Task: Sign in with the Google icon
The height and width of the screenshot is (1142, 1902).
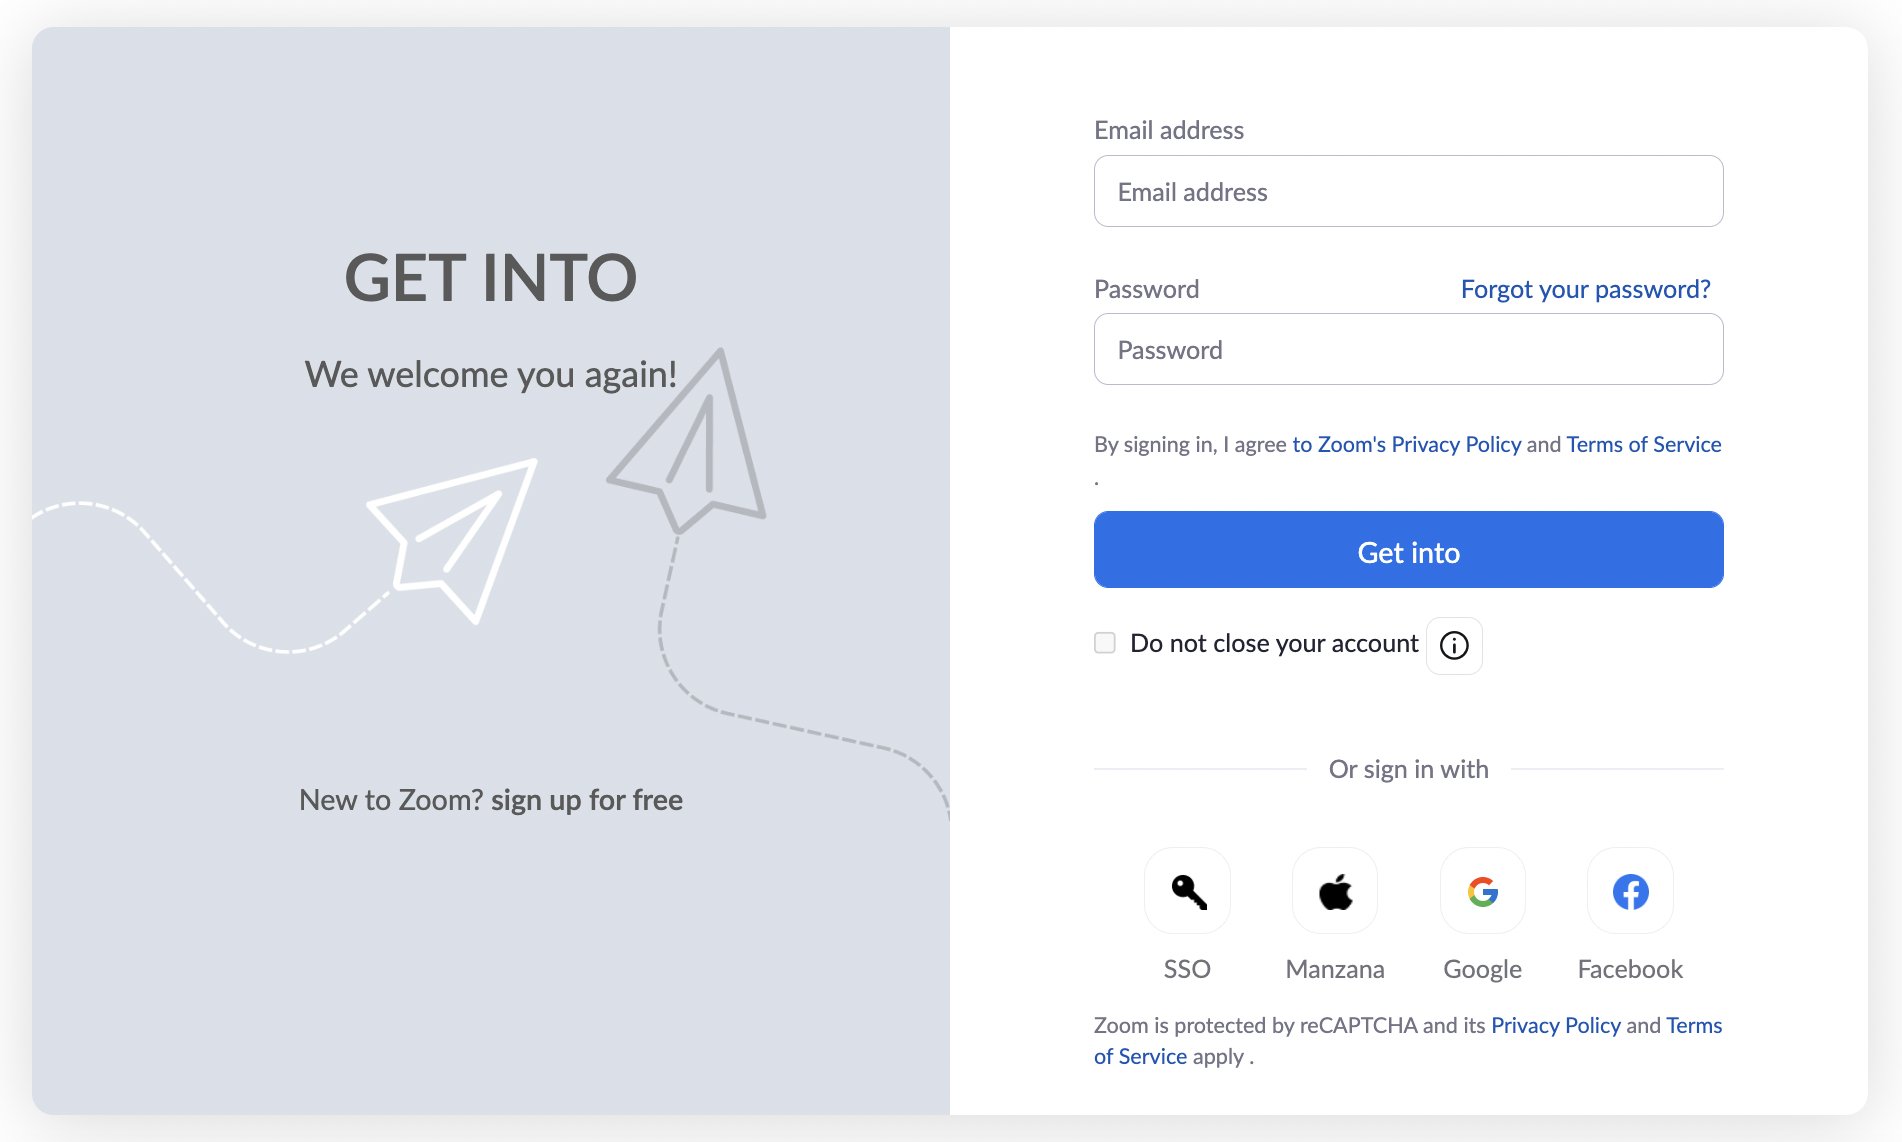Action: (1483, 891)
